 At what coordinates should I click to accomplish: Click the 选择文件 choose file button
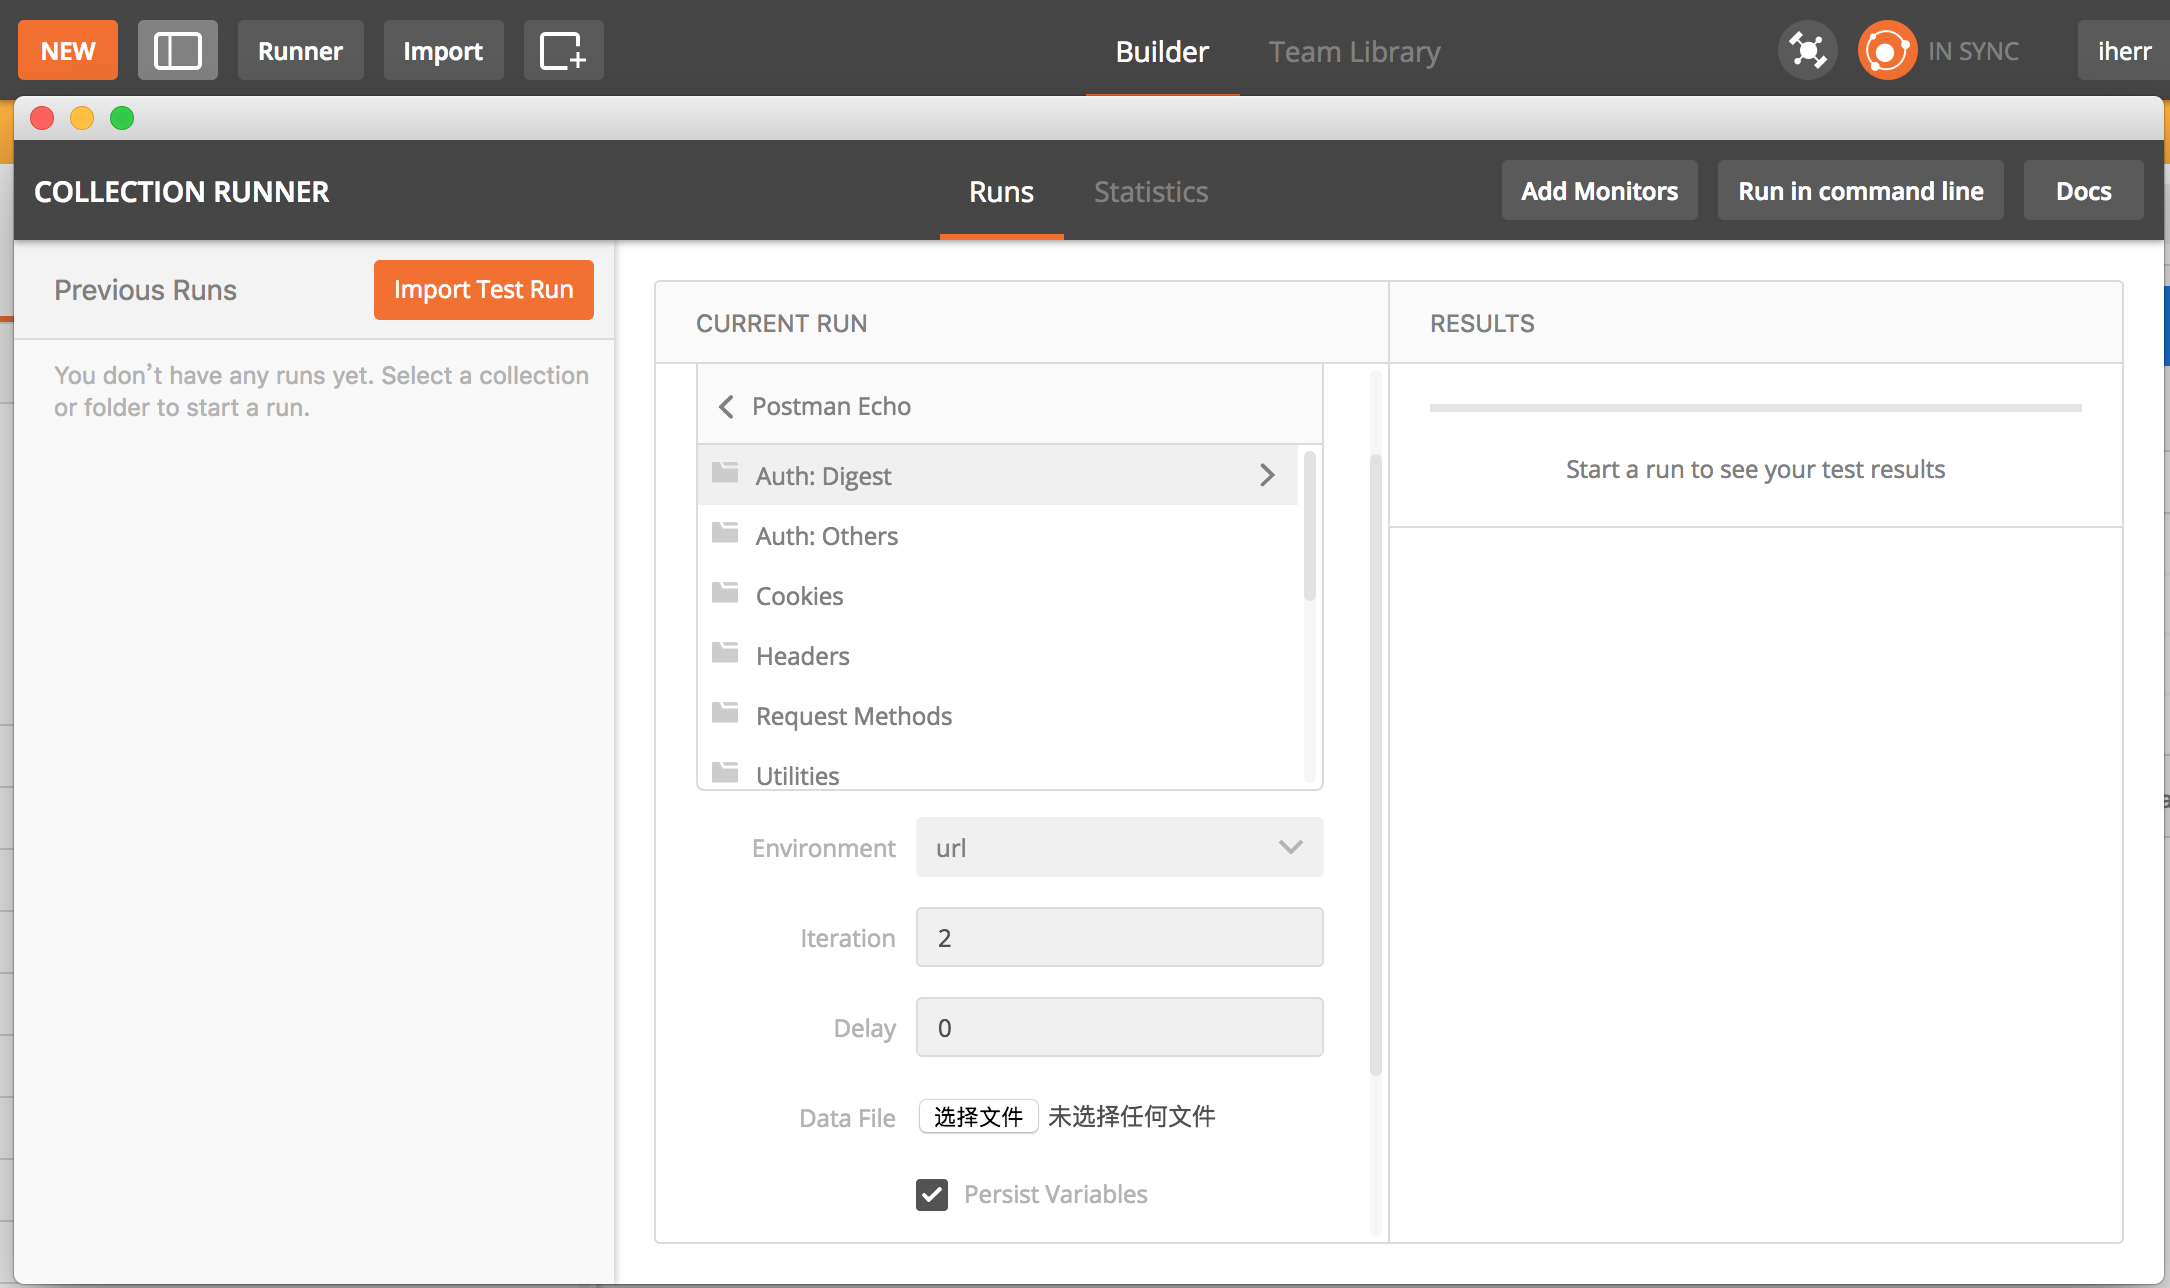click(978, 1116)
